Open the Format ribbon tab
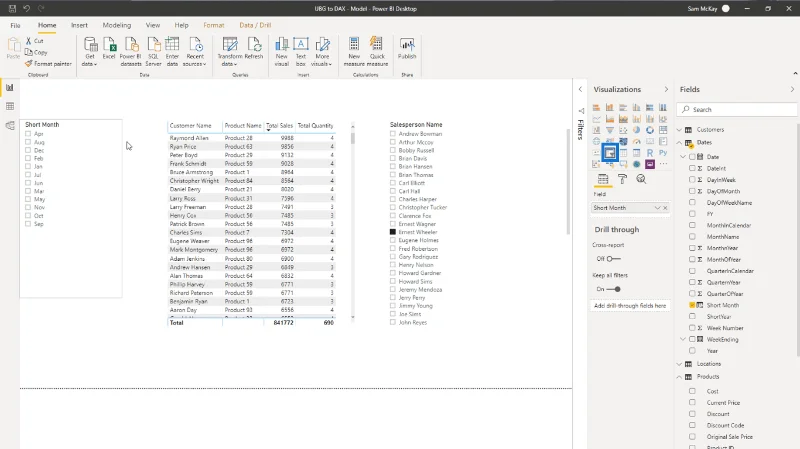Viewport: 800px width, 449px height. 213,25
